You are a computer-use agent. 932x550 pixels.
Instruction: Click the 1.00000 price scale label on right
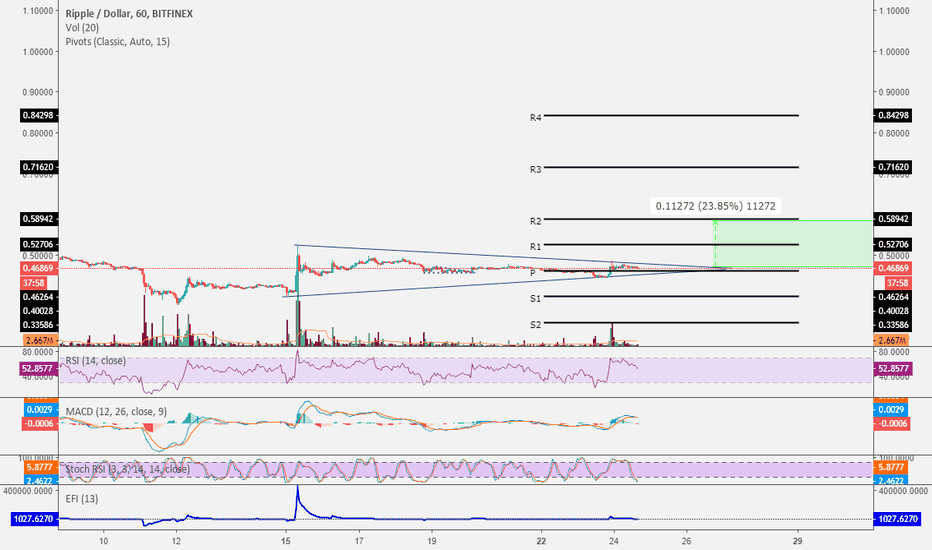[894, 52]
